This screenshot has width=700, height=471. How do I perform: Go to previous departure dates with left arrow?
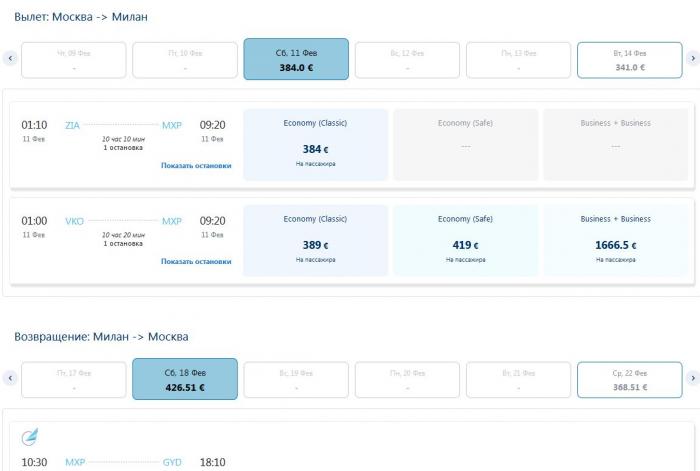(x=10, y=59)
